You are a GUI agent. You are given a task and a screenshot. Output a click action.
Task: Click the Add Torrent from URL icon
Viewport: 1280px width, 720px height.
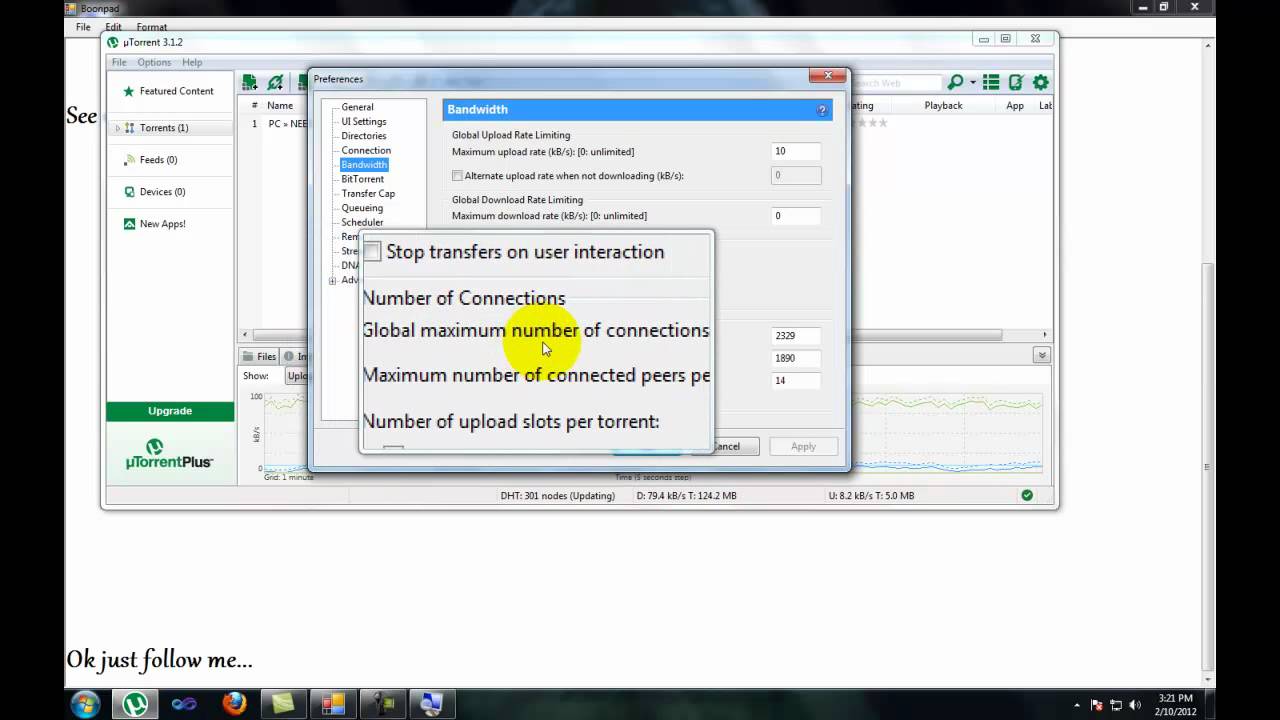click(275, 82)
